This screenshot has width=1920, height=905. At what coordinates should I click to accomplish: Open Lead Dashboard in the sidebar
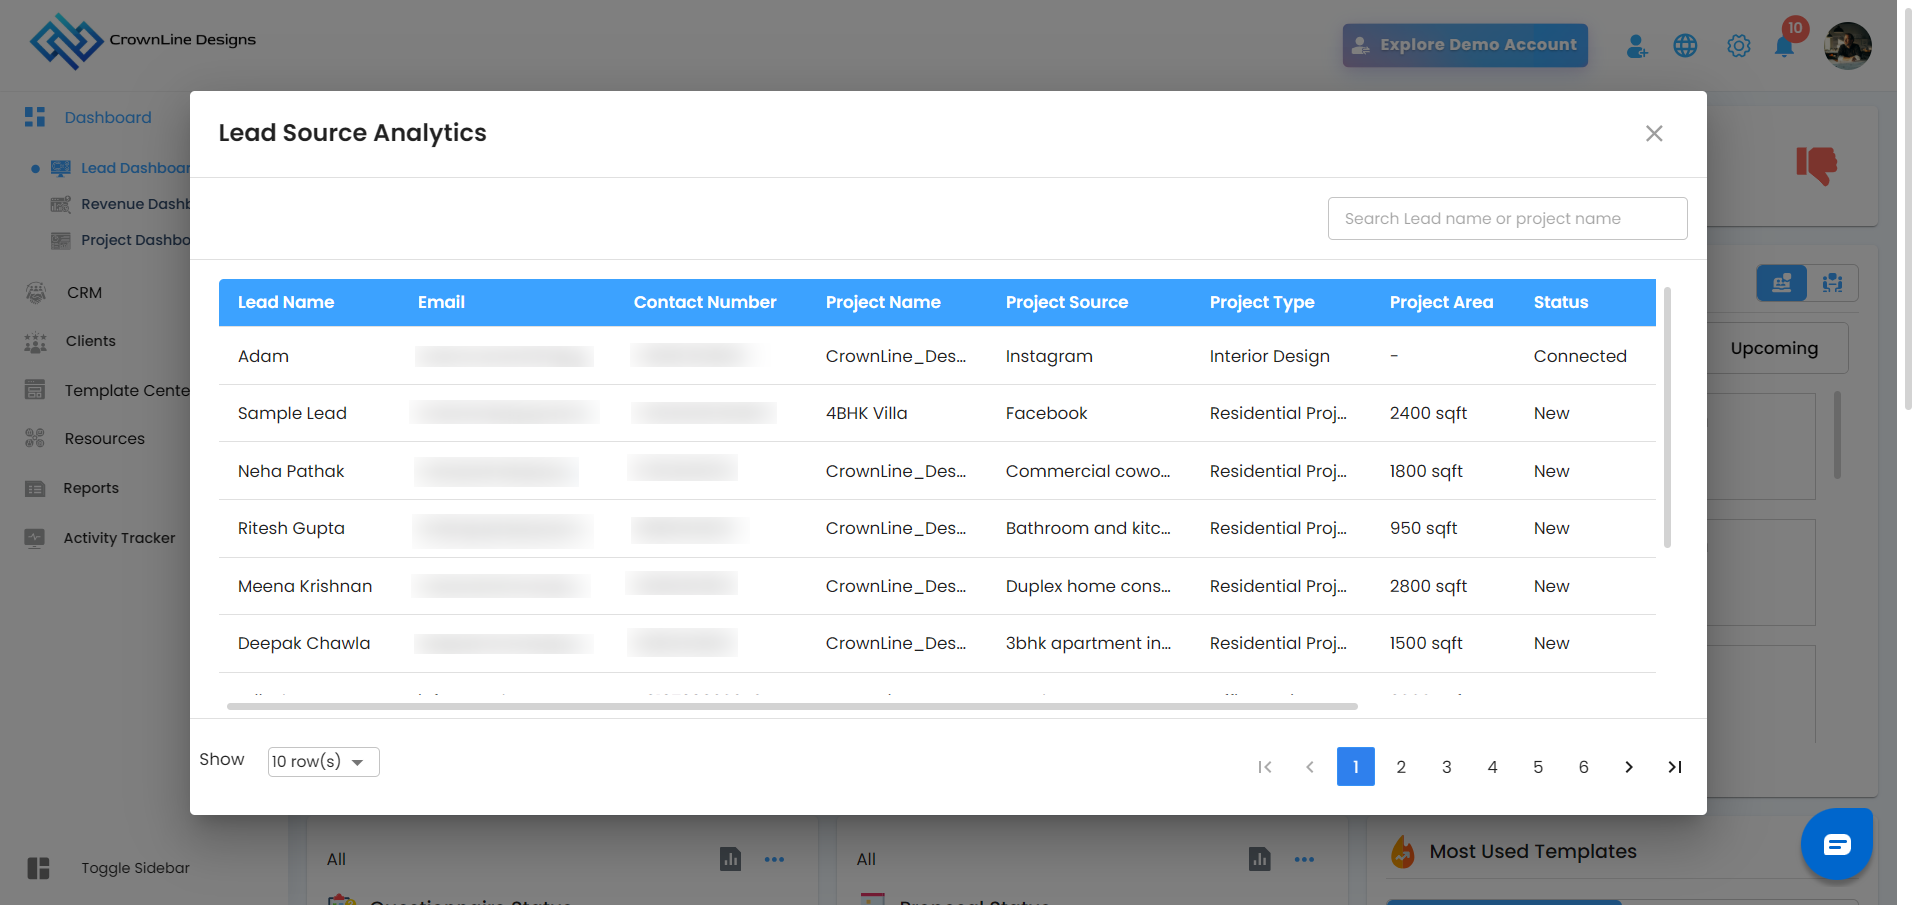(120, 168)
